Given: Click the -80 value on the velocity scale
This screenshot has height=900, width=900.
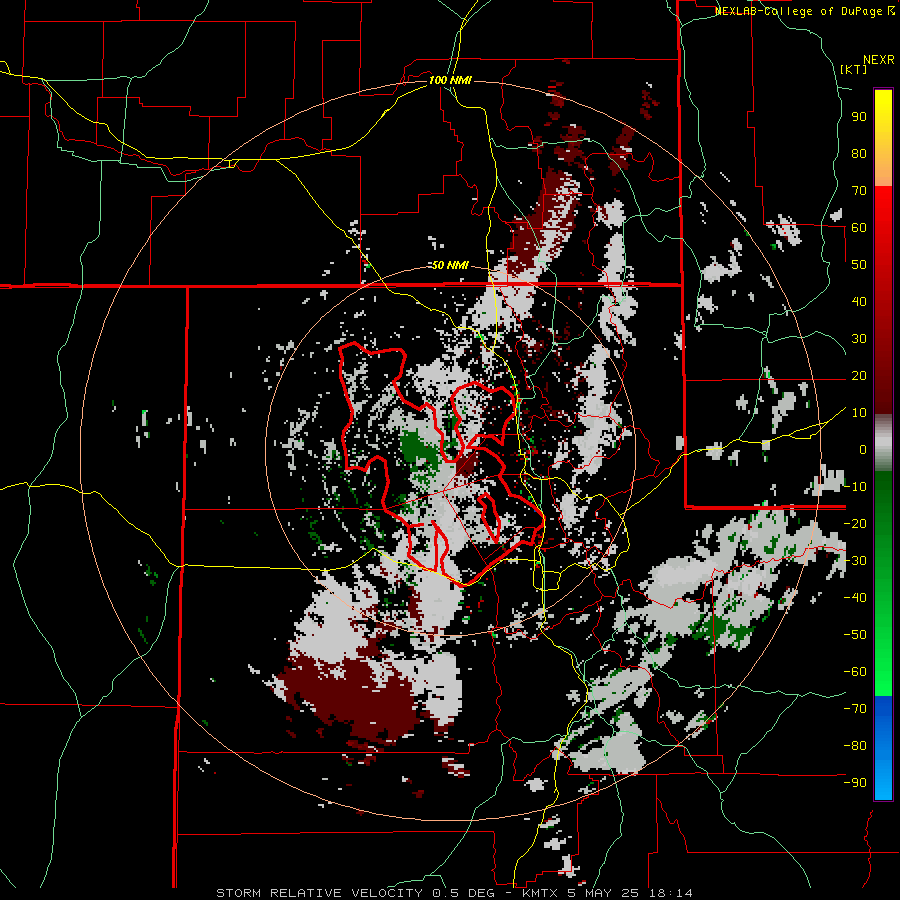Looking at the screenshot, I should 855,746.
